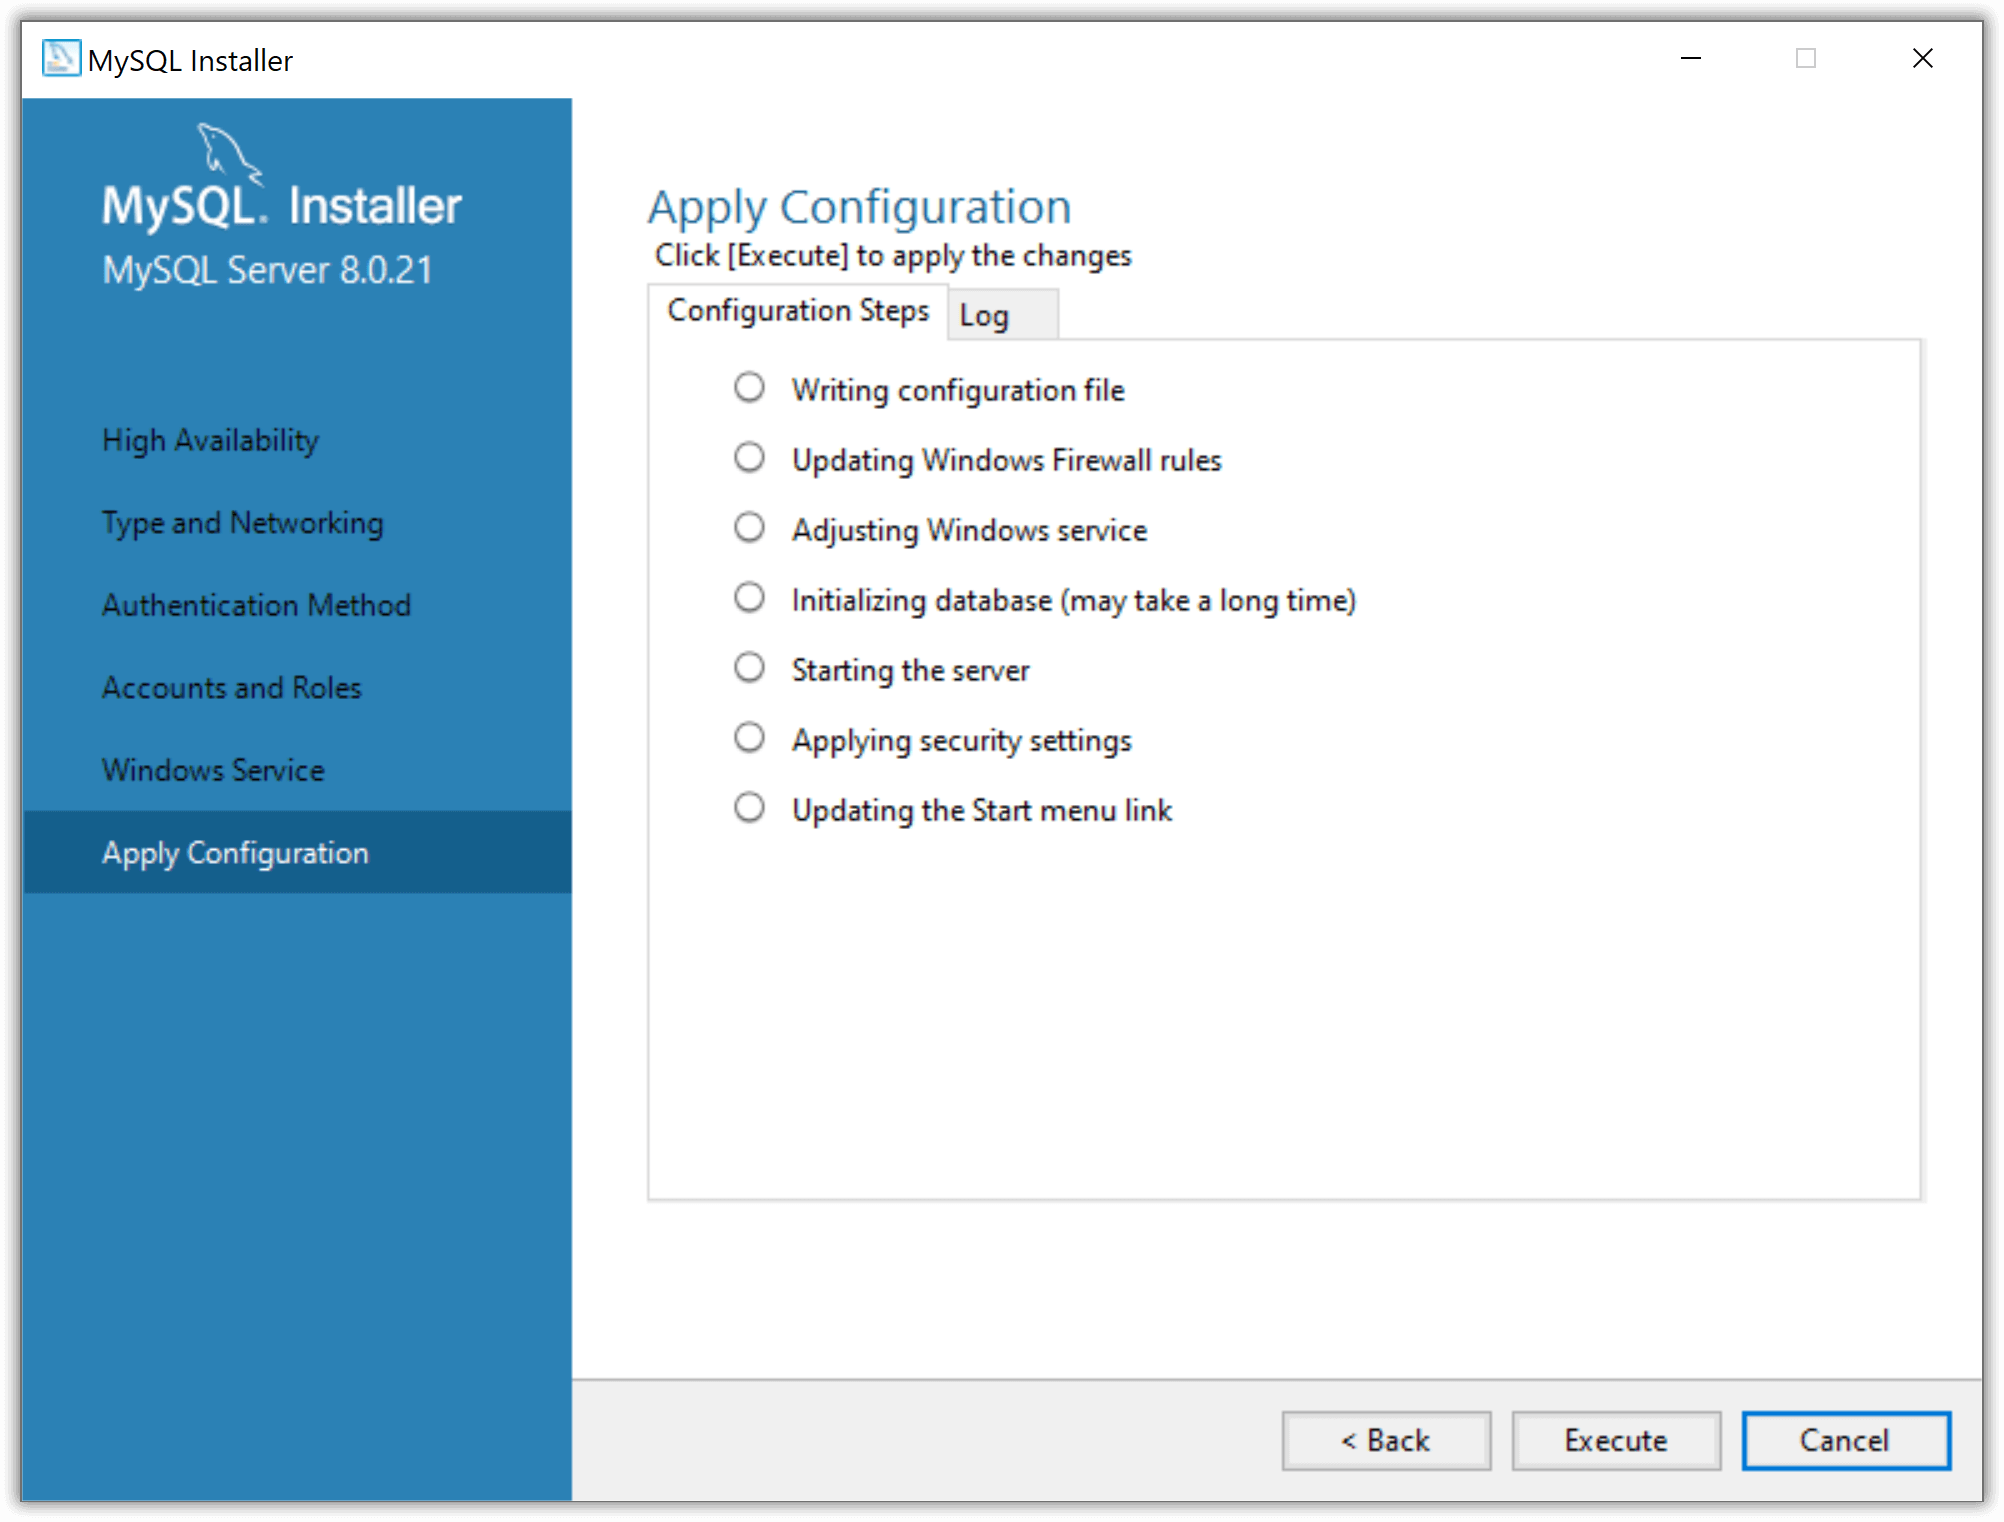Open the Configuration Steps tab
2004x1522 pixels.
(798, 311)
